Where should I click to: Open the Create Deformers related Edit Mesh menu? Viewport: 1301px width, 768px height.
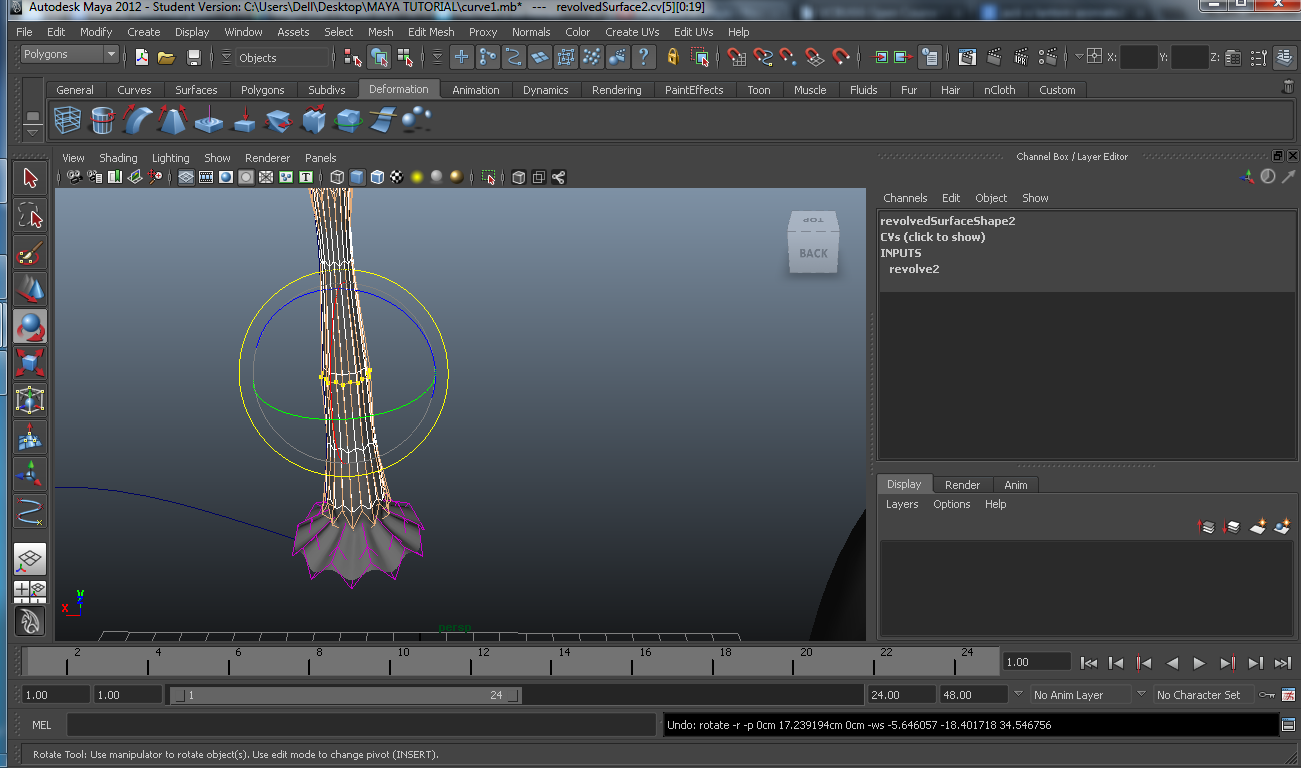coord(431,32)
